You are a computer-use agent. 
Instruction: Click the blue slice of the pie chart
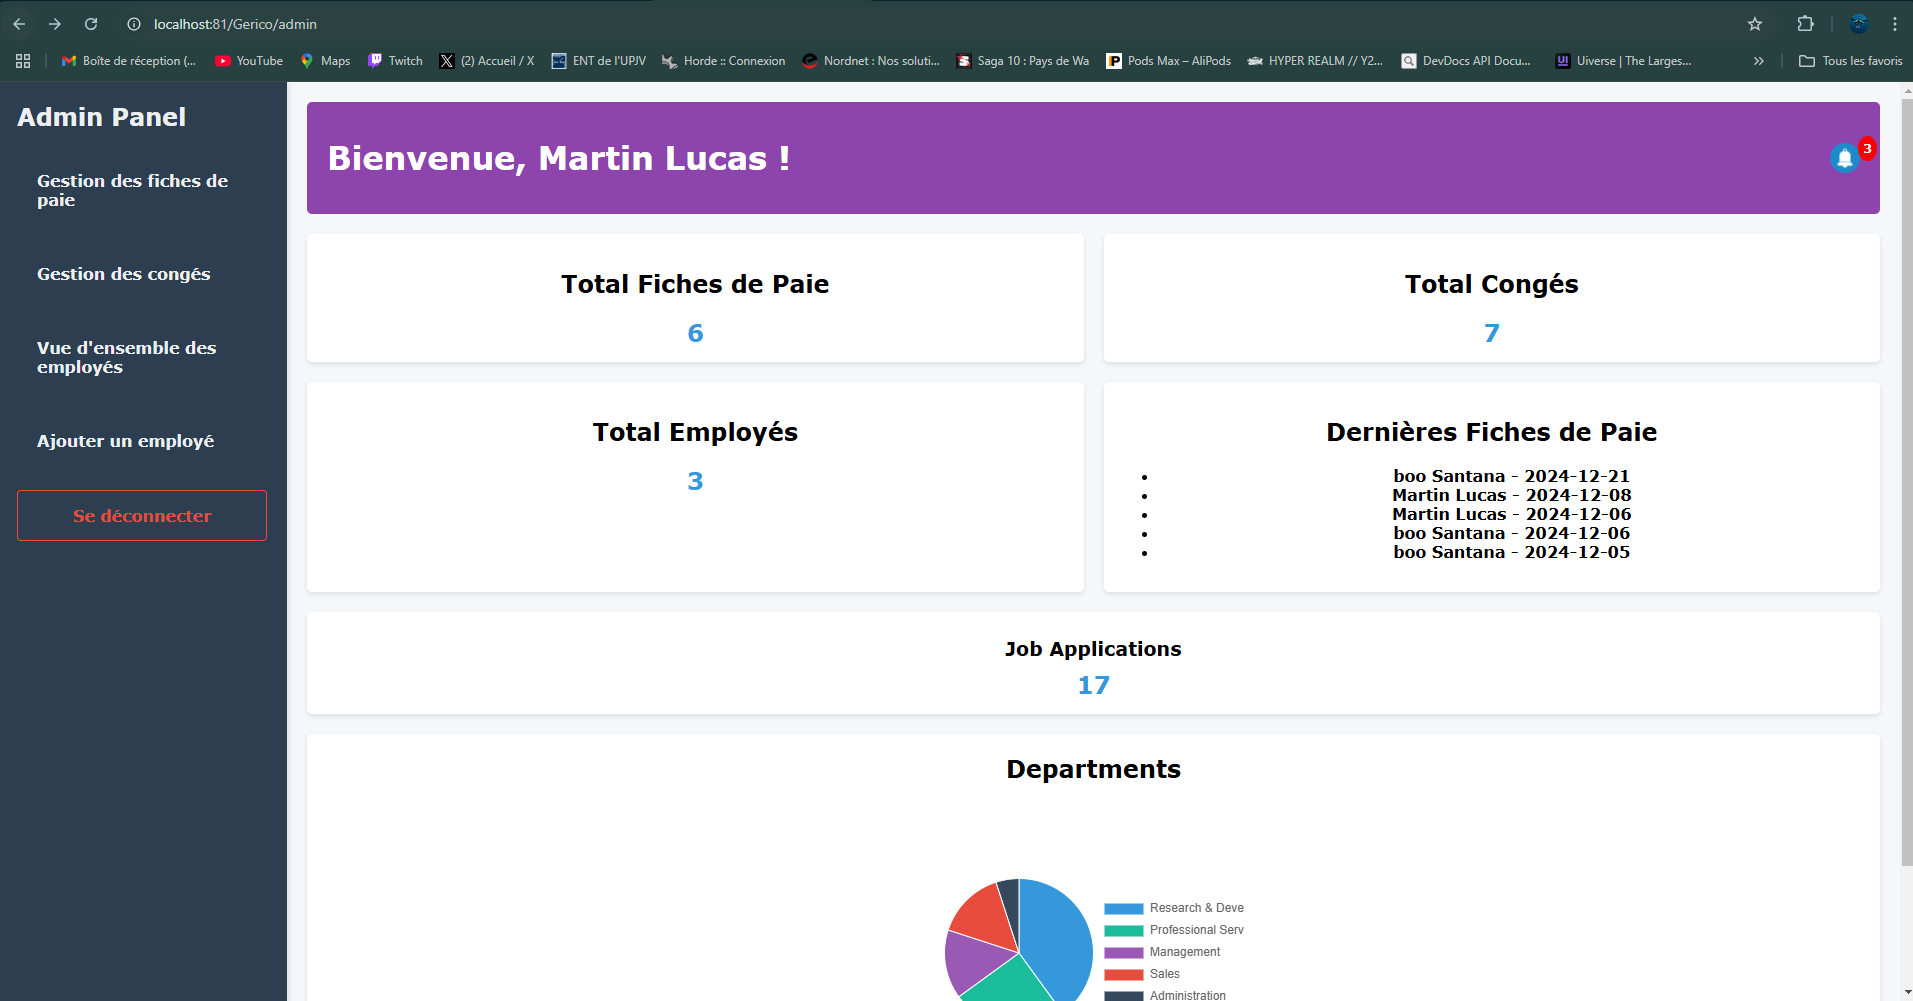(x=1058, y=940)
